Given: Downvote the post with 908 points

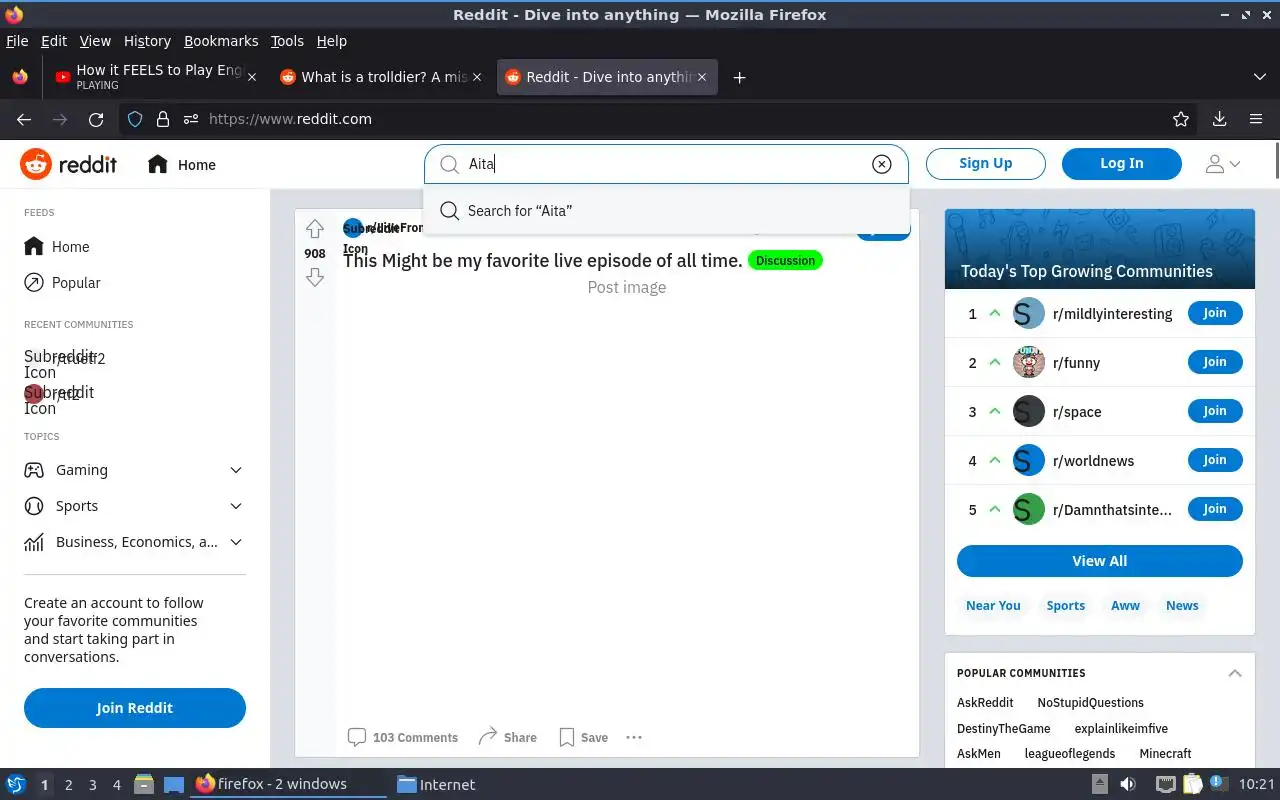Looking at the screenshot, I should tap(315, 277).
